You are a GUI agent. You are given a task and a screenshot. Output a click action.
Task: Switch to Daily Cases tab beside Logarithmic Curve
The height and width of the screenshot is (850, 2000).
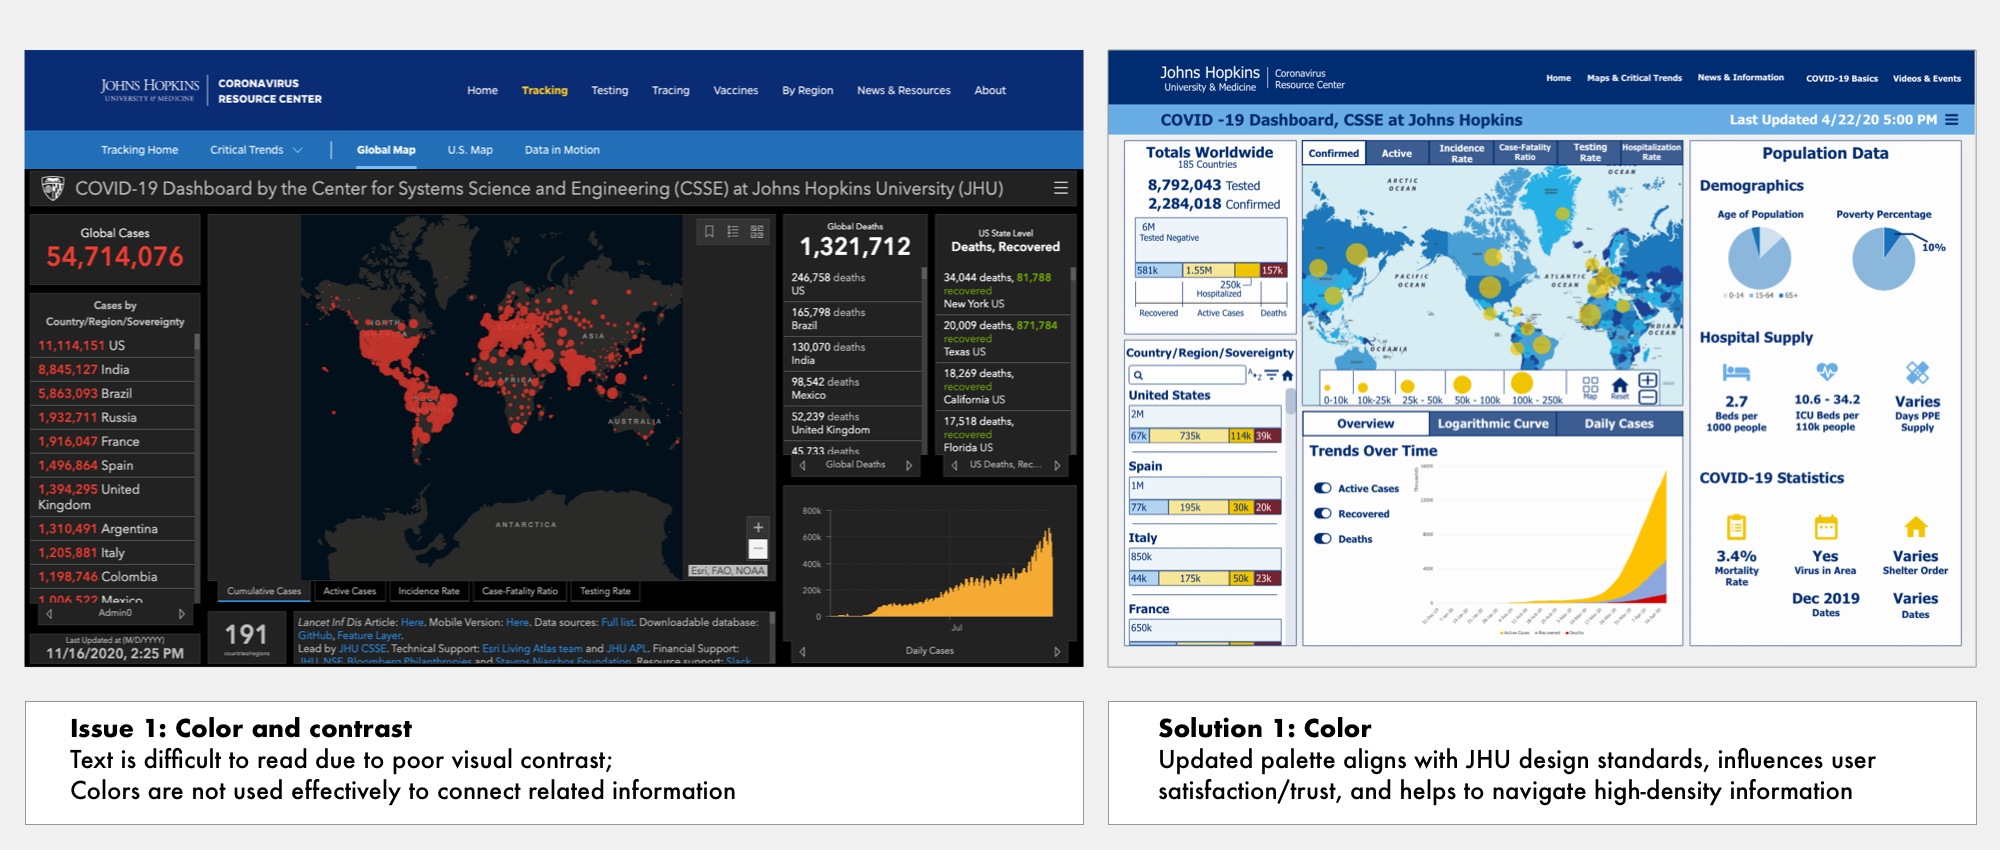coord(1619,424)
